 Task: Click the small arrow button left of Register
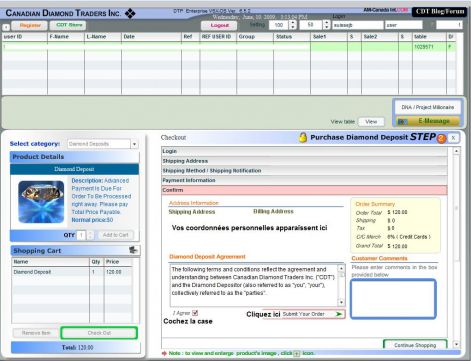point(6,27)
